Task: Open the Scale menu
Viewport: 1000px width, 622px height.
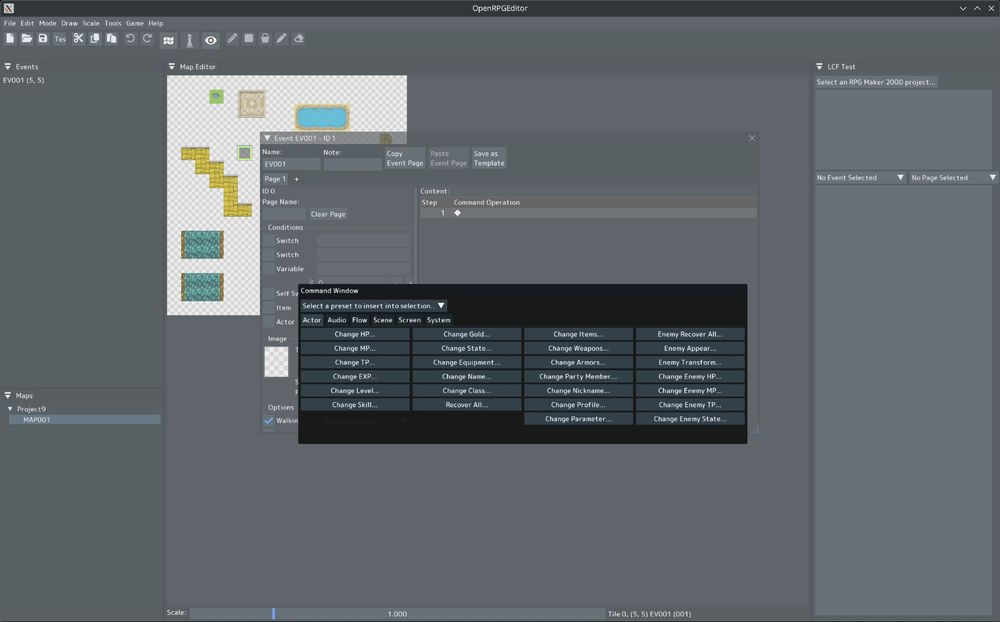Action: click(x=91, y=23)
